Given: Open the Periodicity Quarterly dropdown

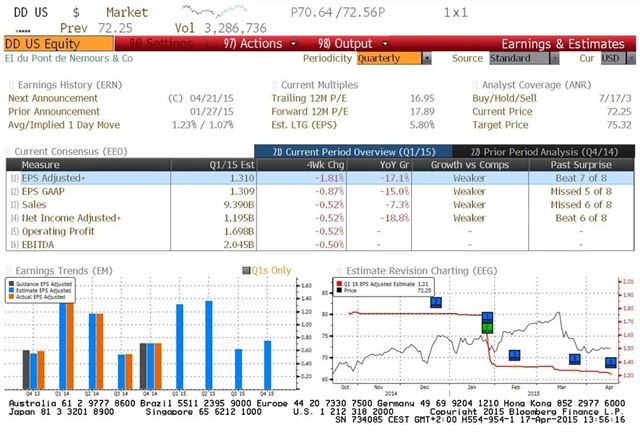Looking at the screenshot, I should pyautogui.click(x=393, y=58).
